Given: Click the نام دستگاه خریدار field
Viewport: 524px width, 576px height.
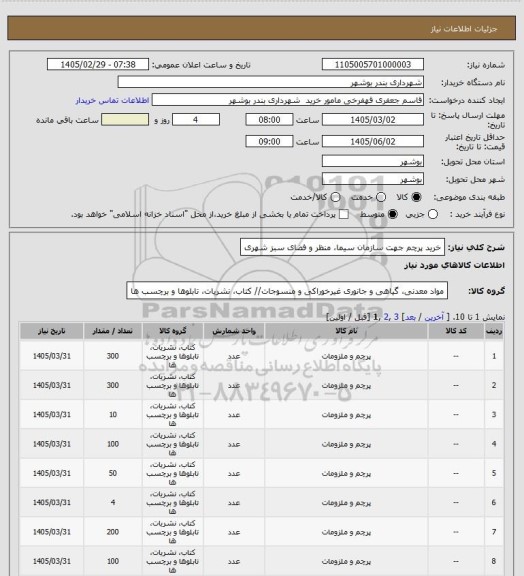Looking at the screenshot, I should pyautogui.click(x=270, y=82).
